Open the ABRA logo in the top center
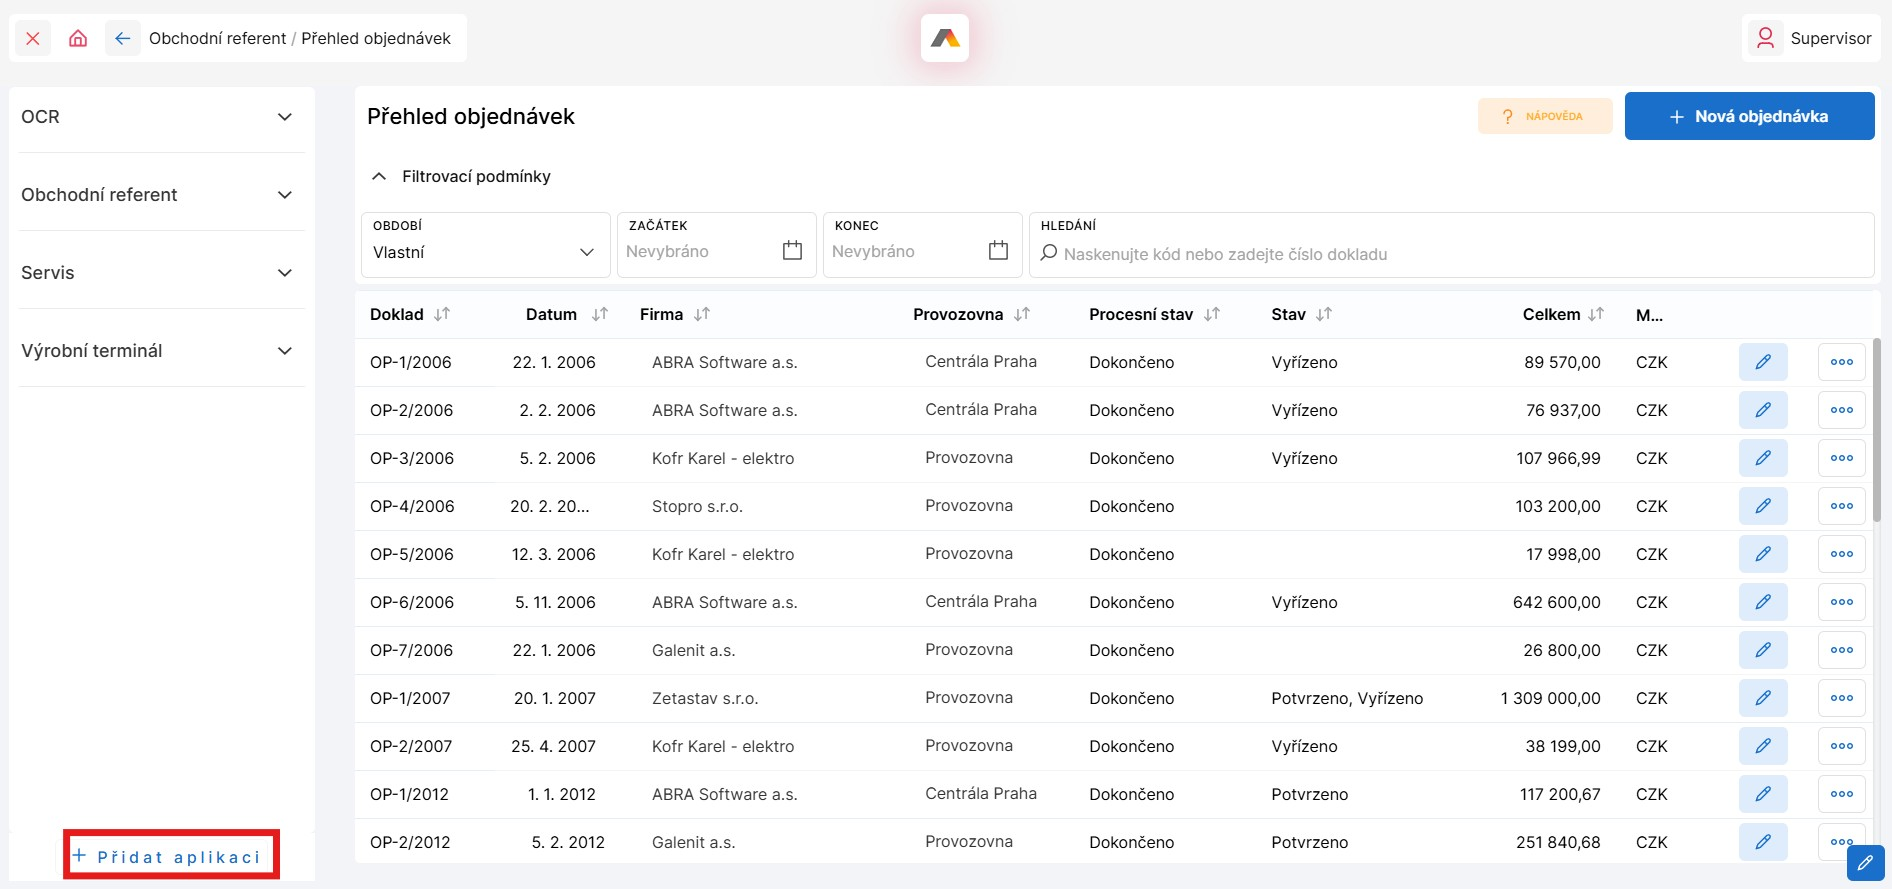The width and height of the screenshot is (1892, 889). [x=945, y=38]
